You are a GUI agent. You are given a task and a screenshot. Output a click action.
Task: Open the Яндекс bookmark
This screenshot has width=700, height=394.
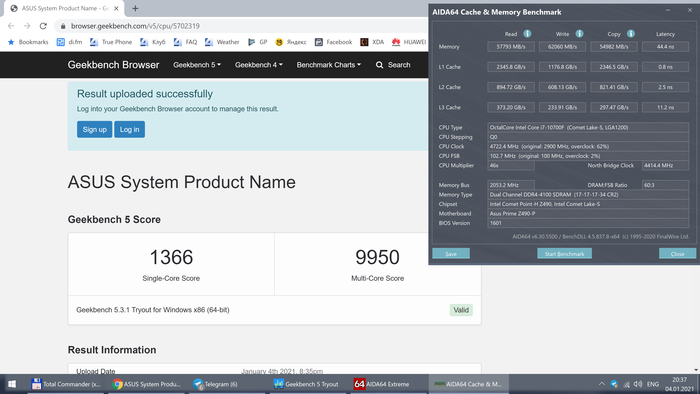pyautogui.click(x=291, y=42)
